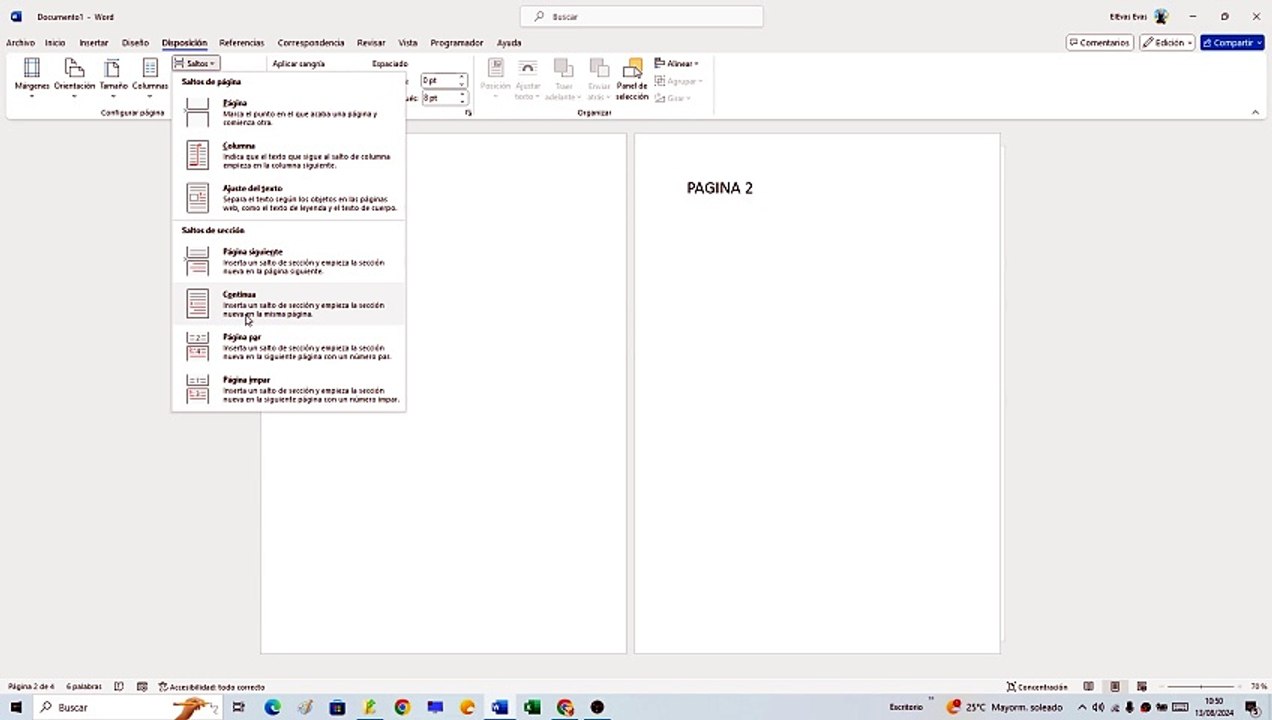Adjust the zoom slider in status bar

point(1200,687)
